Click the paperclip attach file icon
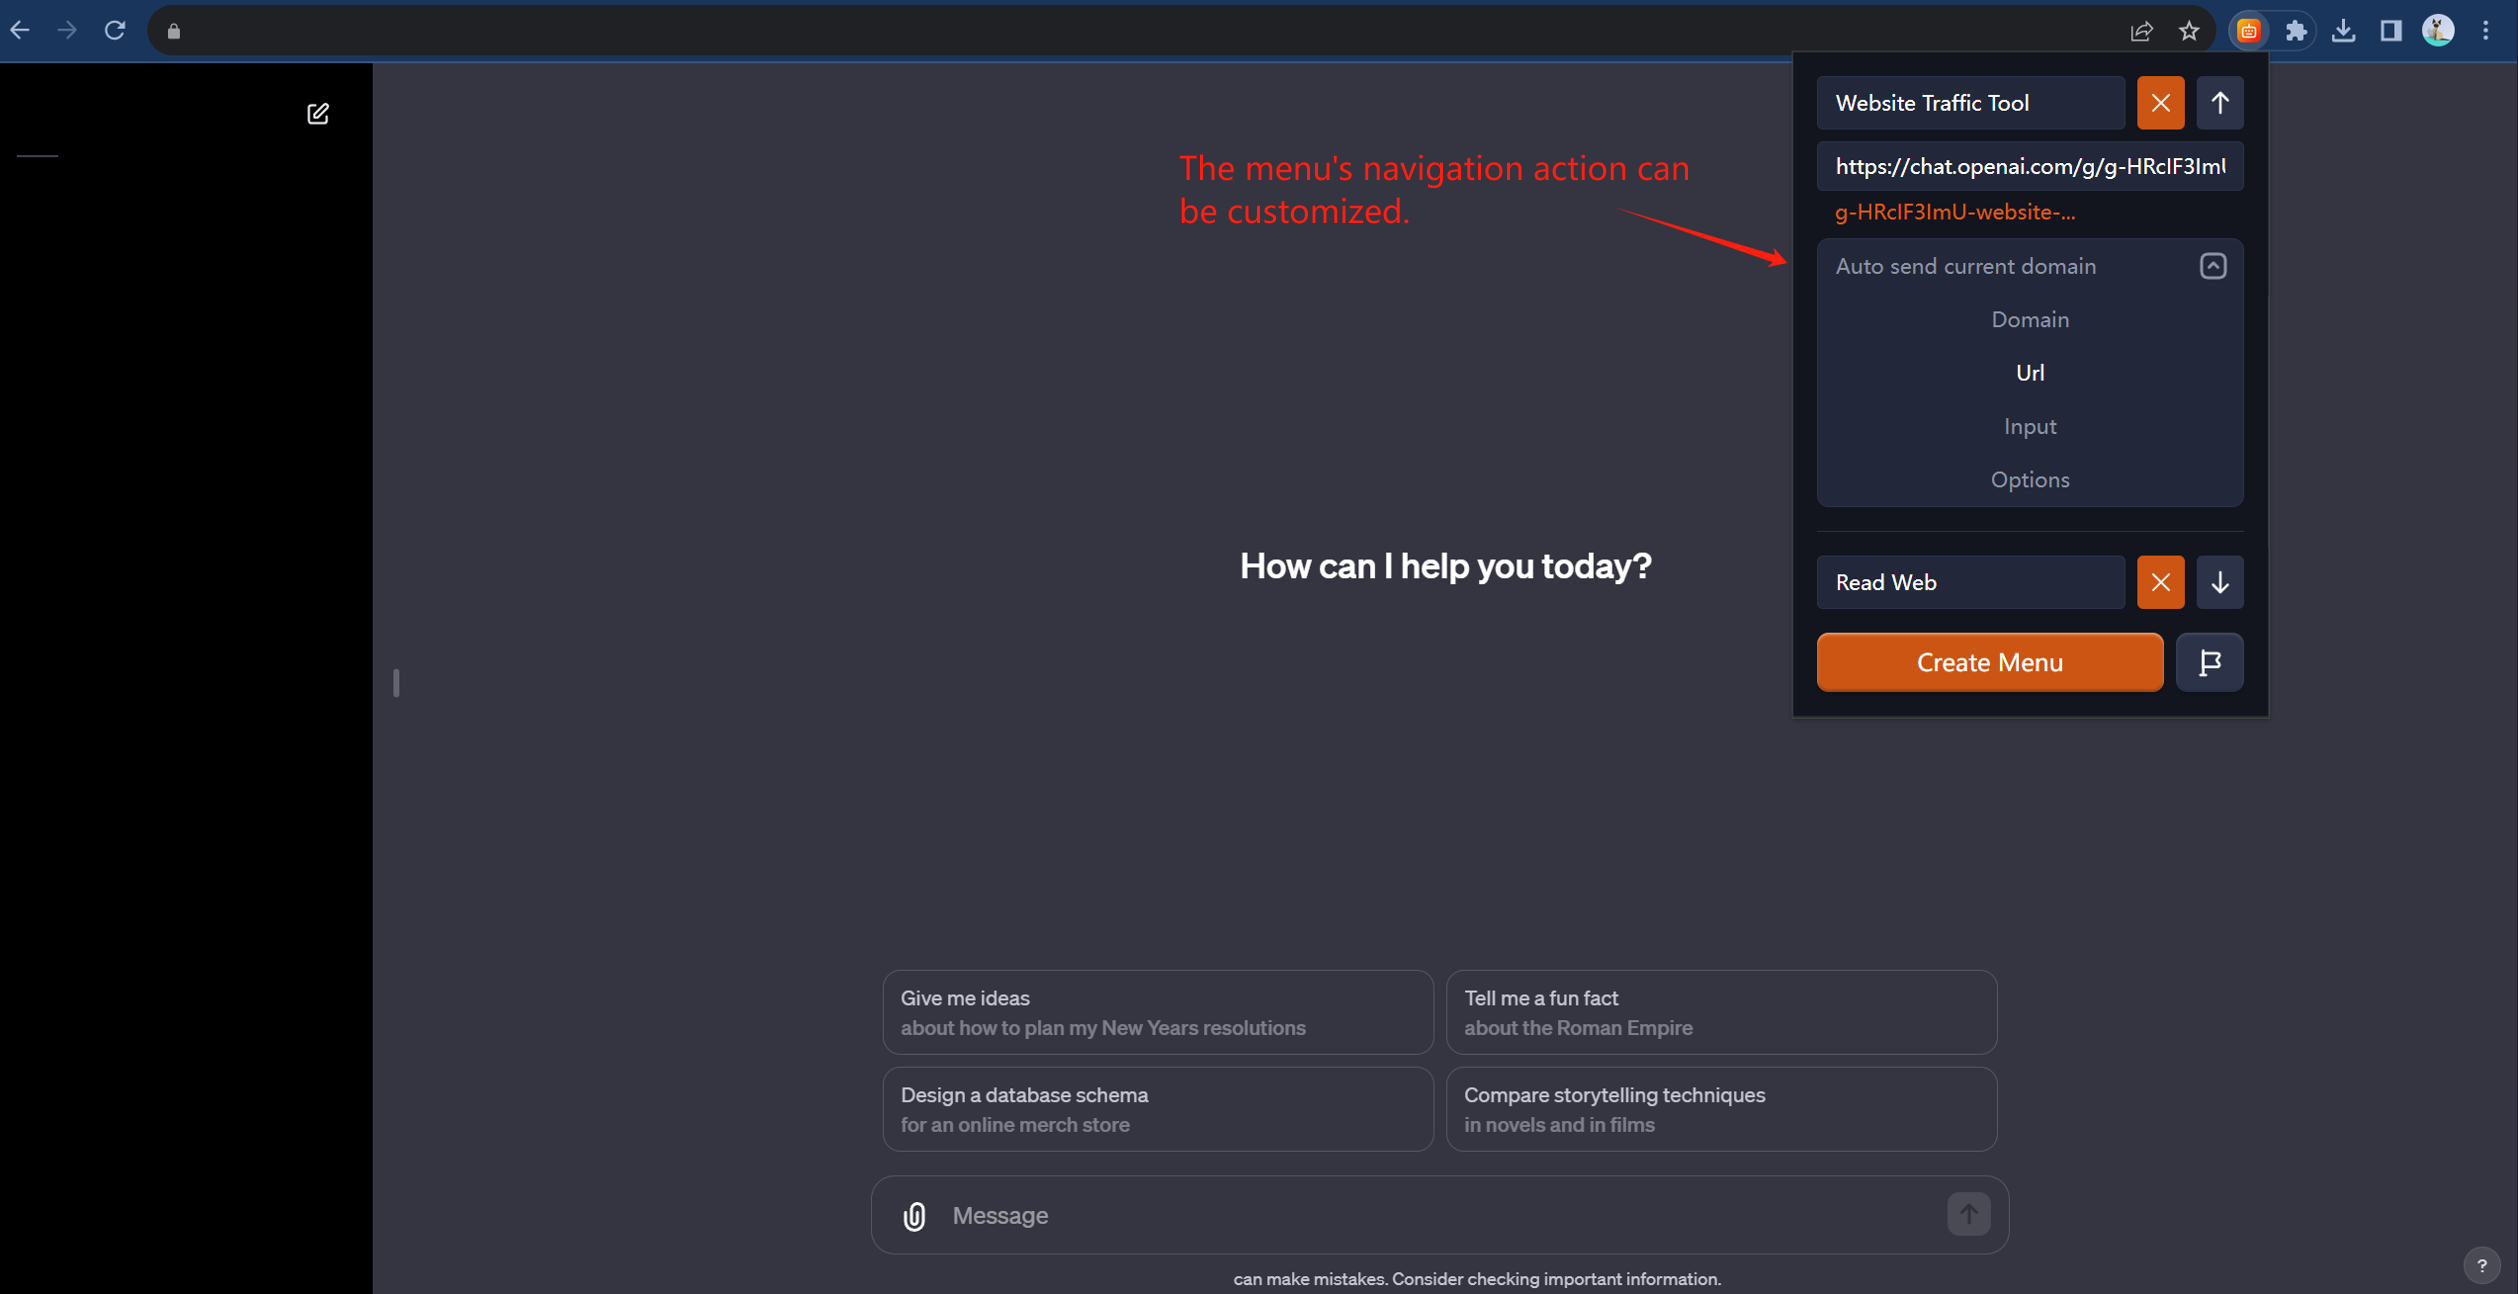Screen dimensions: 2518x1294 (914, 1215)
